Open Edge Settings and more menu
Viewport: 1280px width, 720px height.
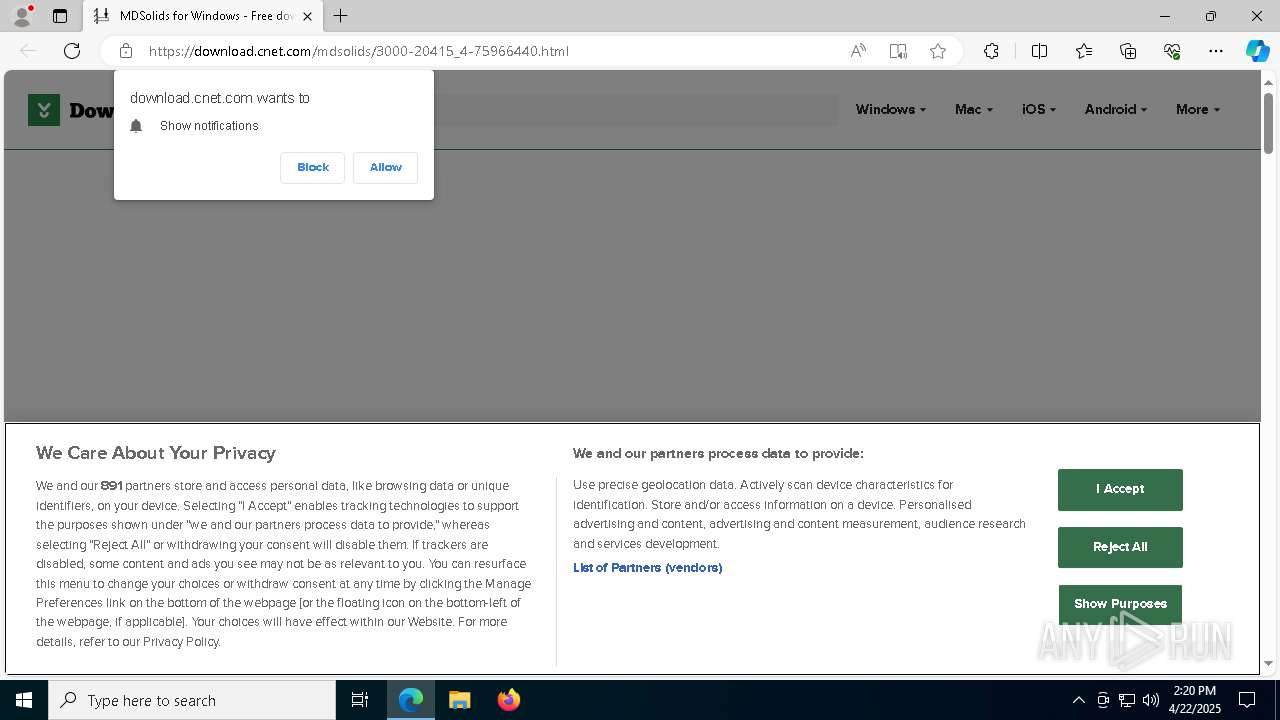(1216, 51)
